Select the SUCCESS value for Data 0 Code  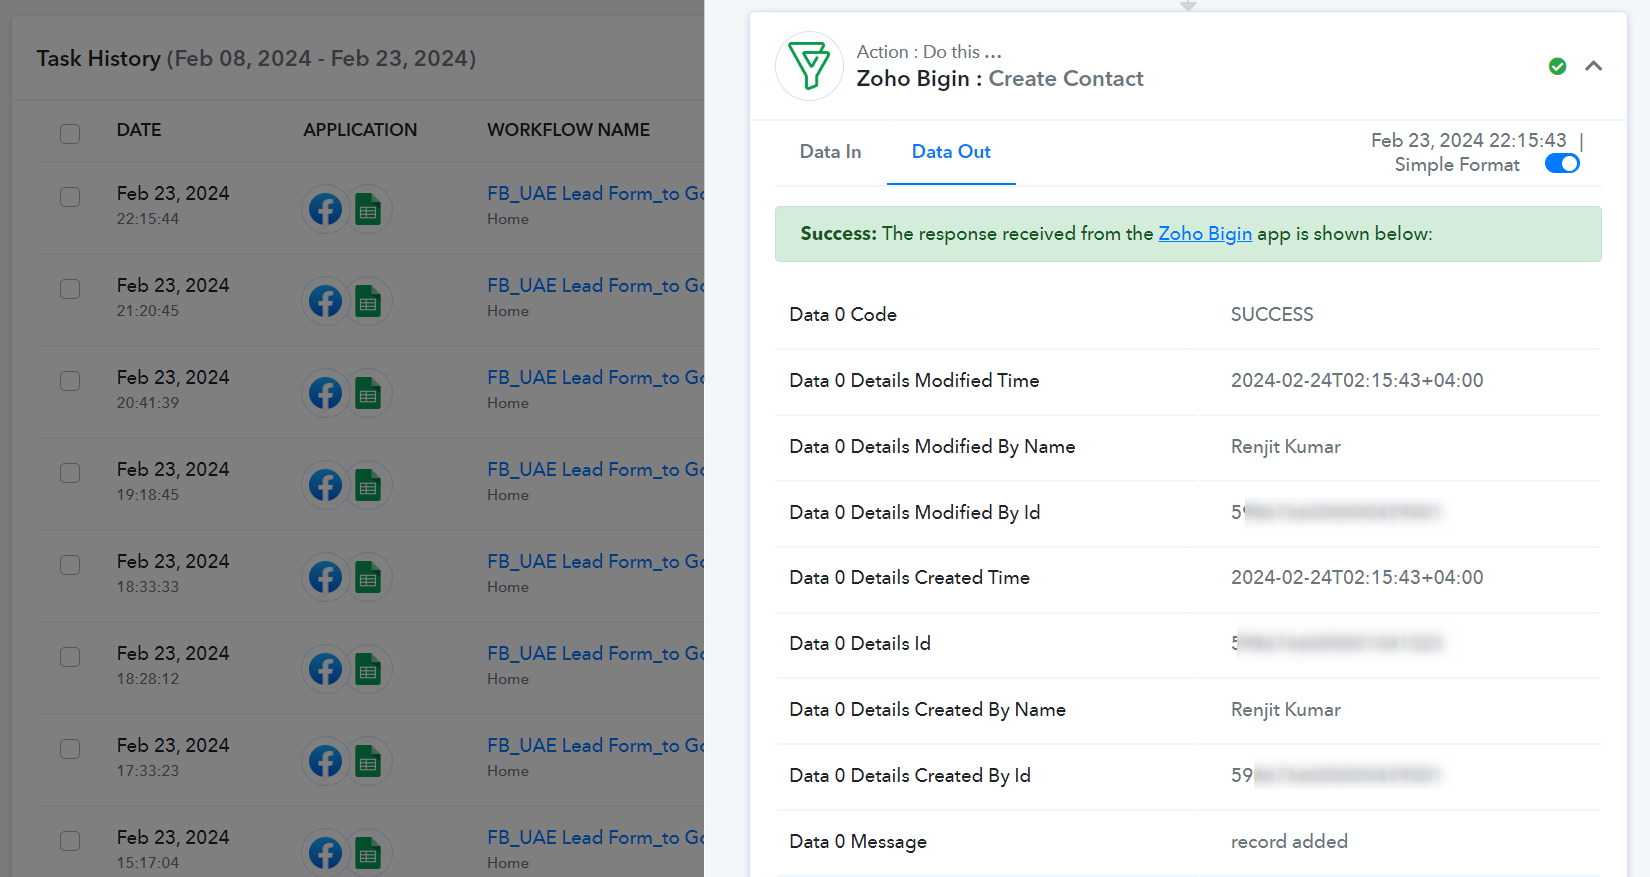(x=1272, y=315)
